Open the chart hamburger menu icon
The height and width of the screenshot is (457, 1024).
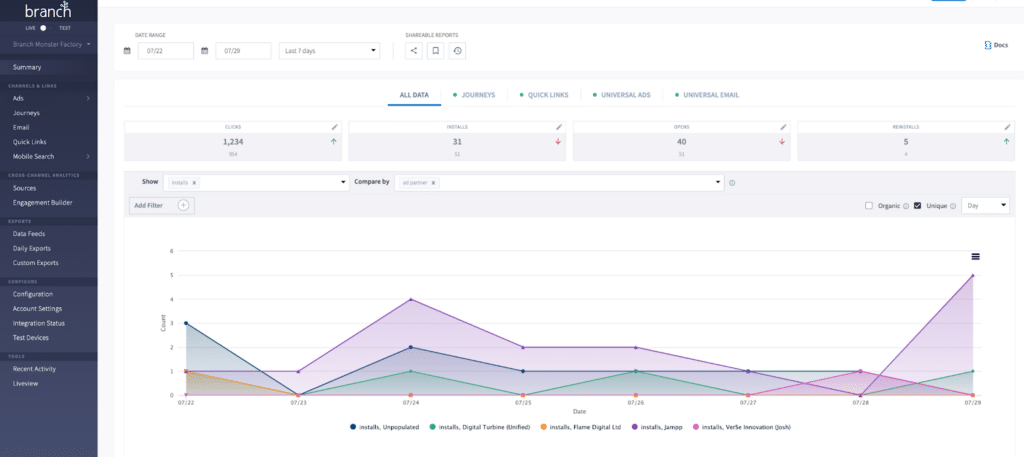tap(975, 257)
